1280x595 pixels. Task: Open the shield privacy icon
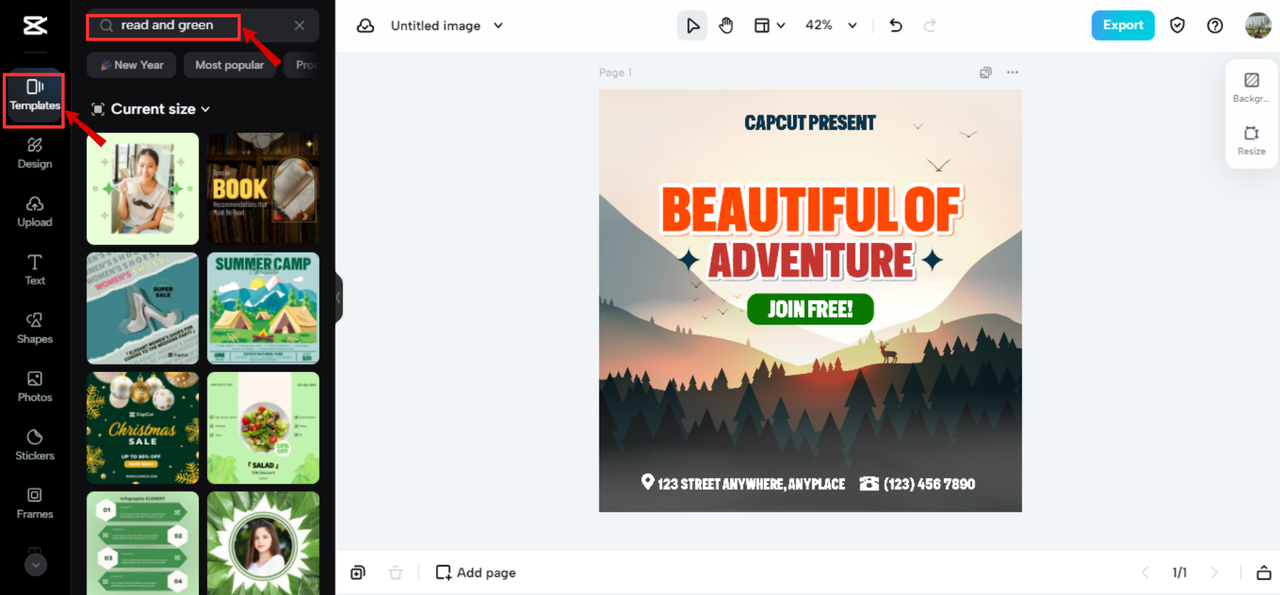pos(1178,26)
